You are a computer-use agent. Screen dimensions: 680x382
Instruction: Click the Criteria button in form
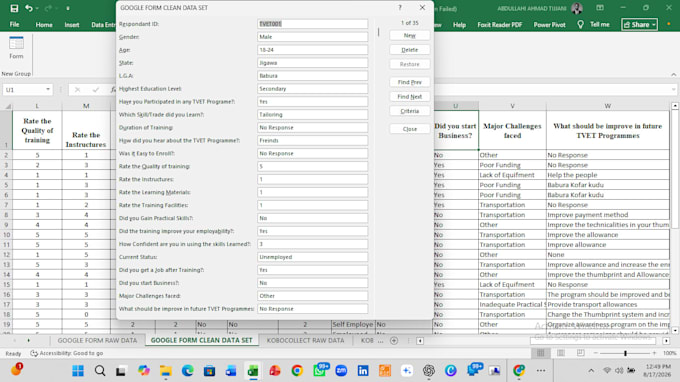pyautogui.click(x=409, y=111)
